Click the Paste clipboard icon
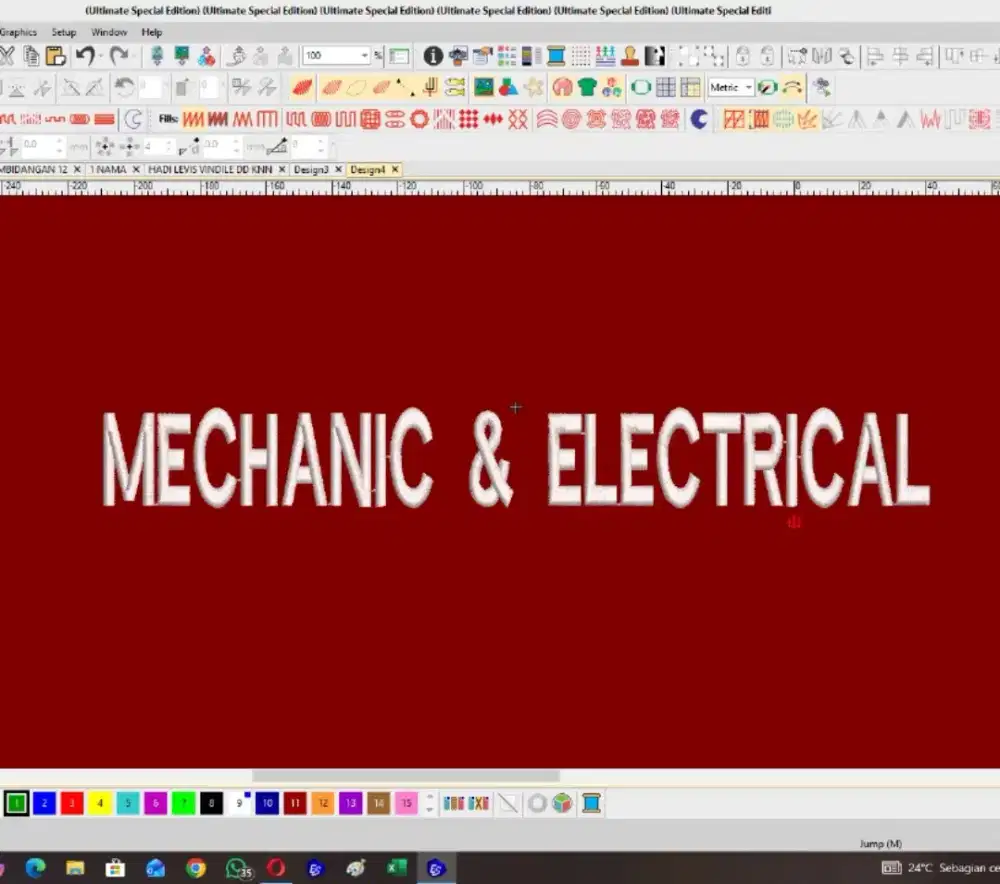 [x=56, y=56]
